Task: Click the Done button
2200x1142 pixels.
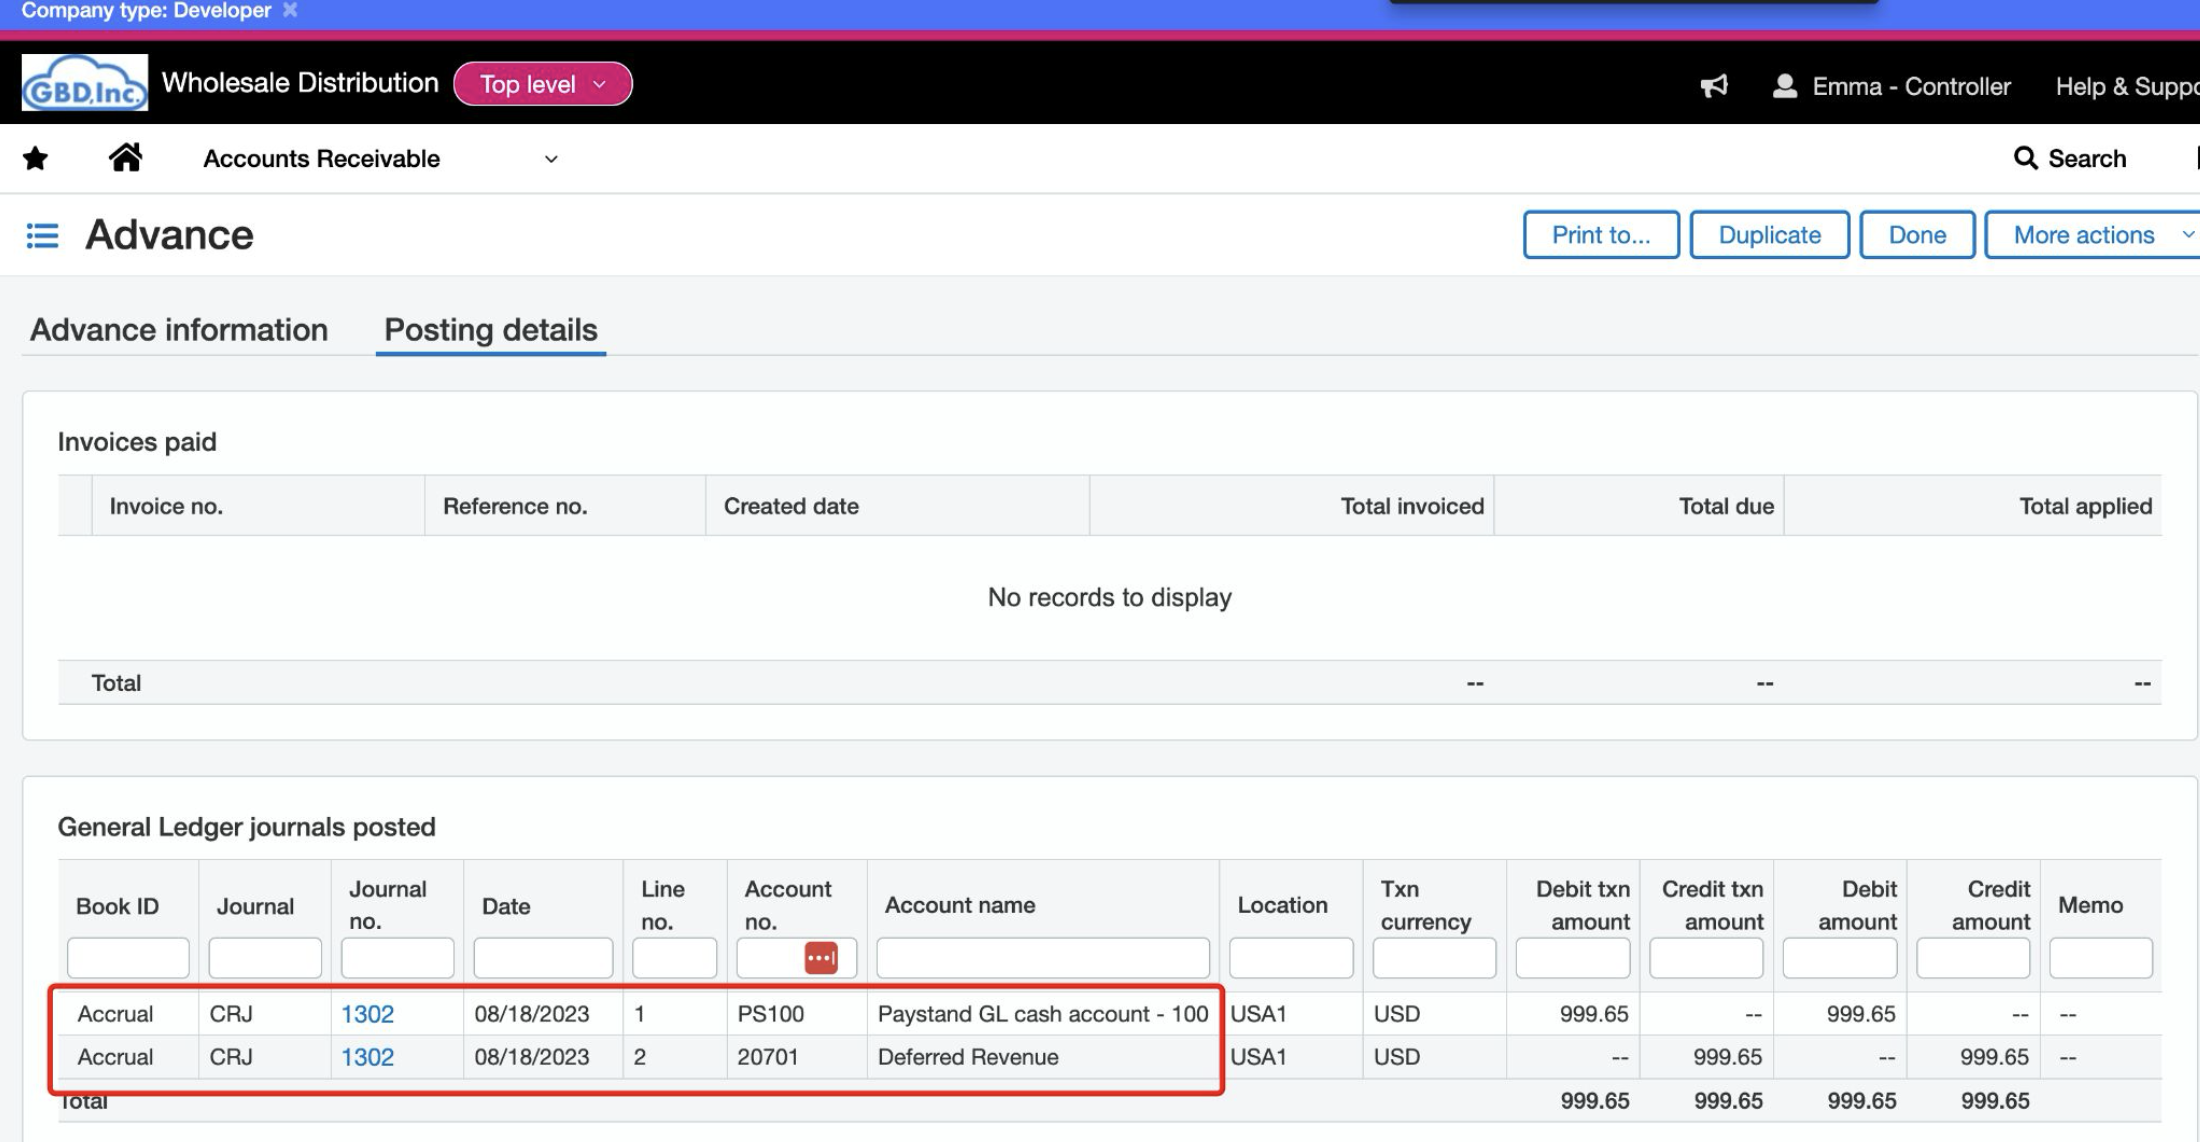Action: click(1917, 235)
